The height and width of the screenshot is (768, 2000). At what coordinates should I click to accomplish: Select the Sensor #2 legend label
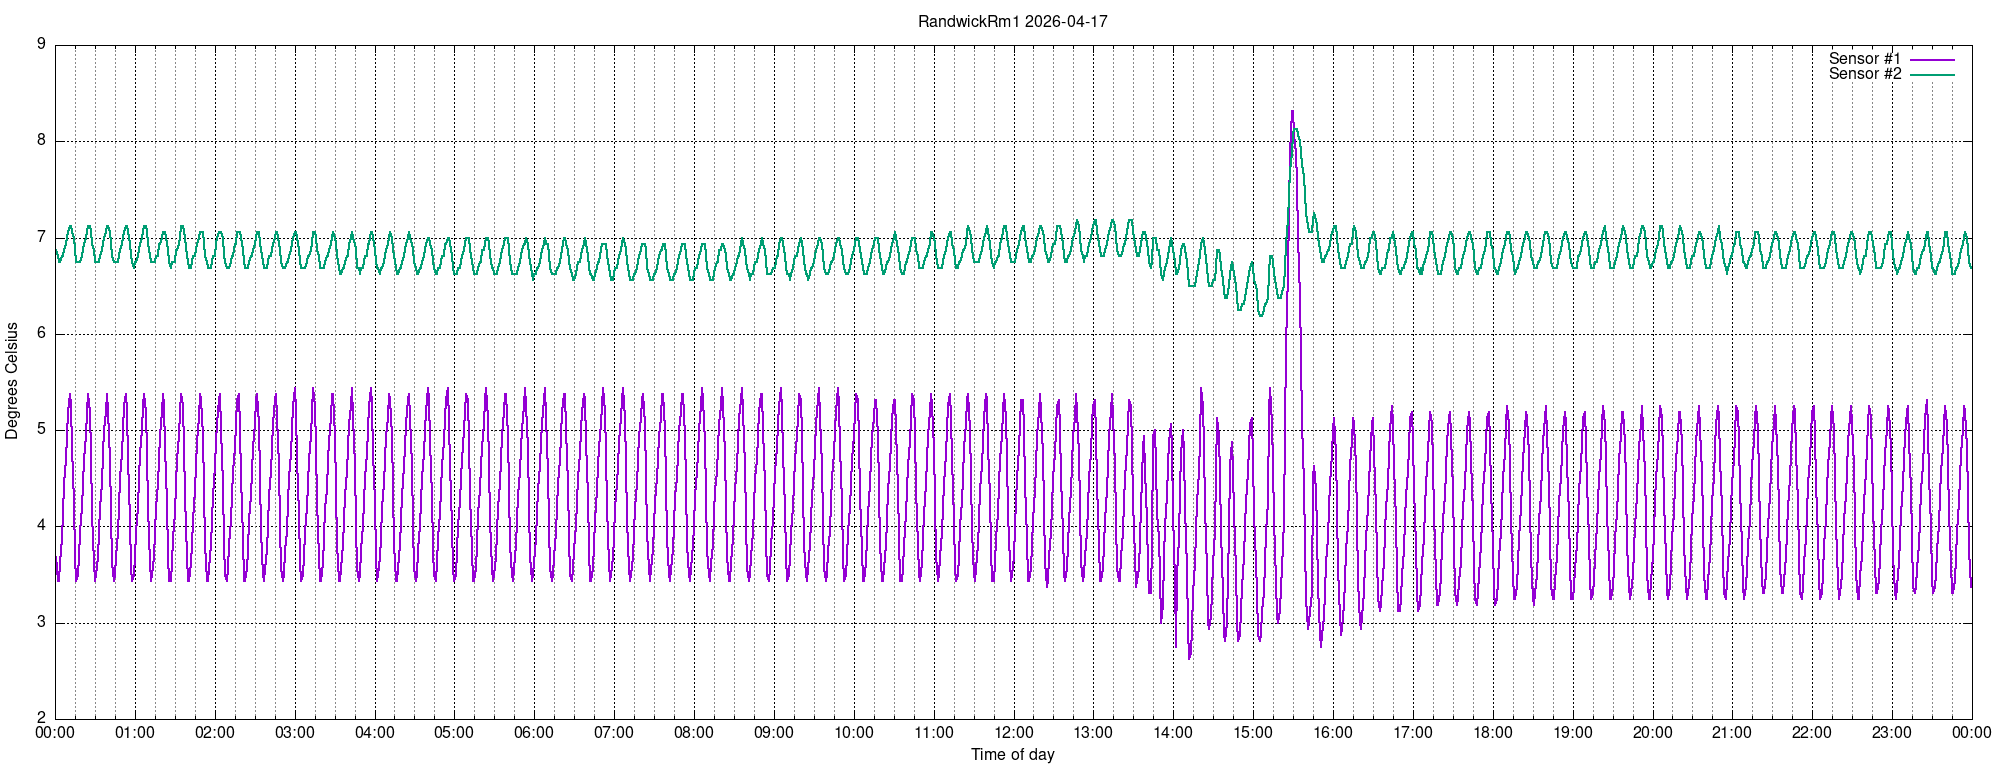(1865, 74)
